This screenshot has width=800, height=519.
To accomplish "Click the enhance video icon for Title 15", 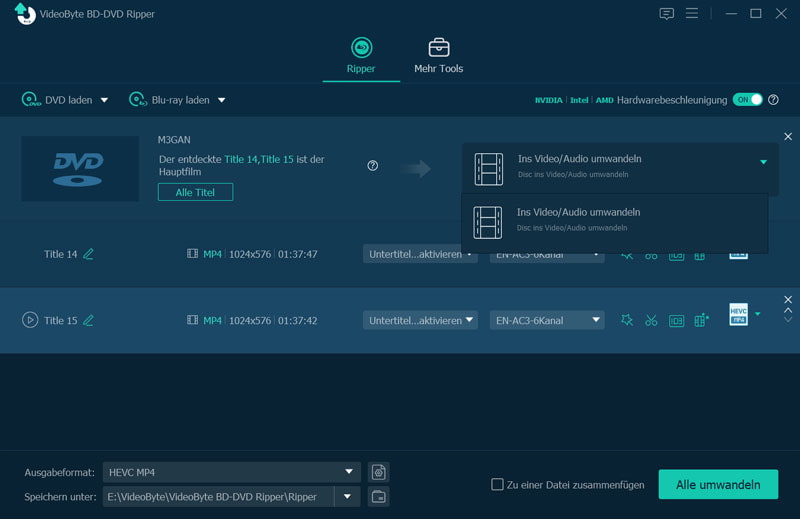I will click(702, 320).
